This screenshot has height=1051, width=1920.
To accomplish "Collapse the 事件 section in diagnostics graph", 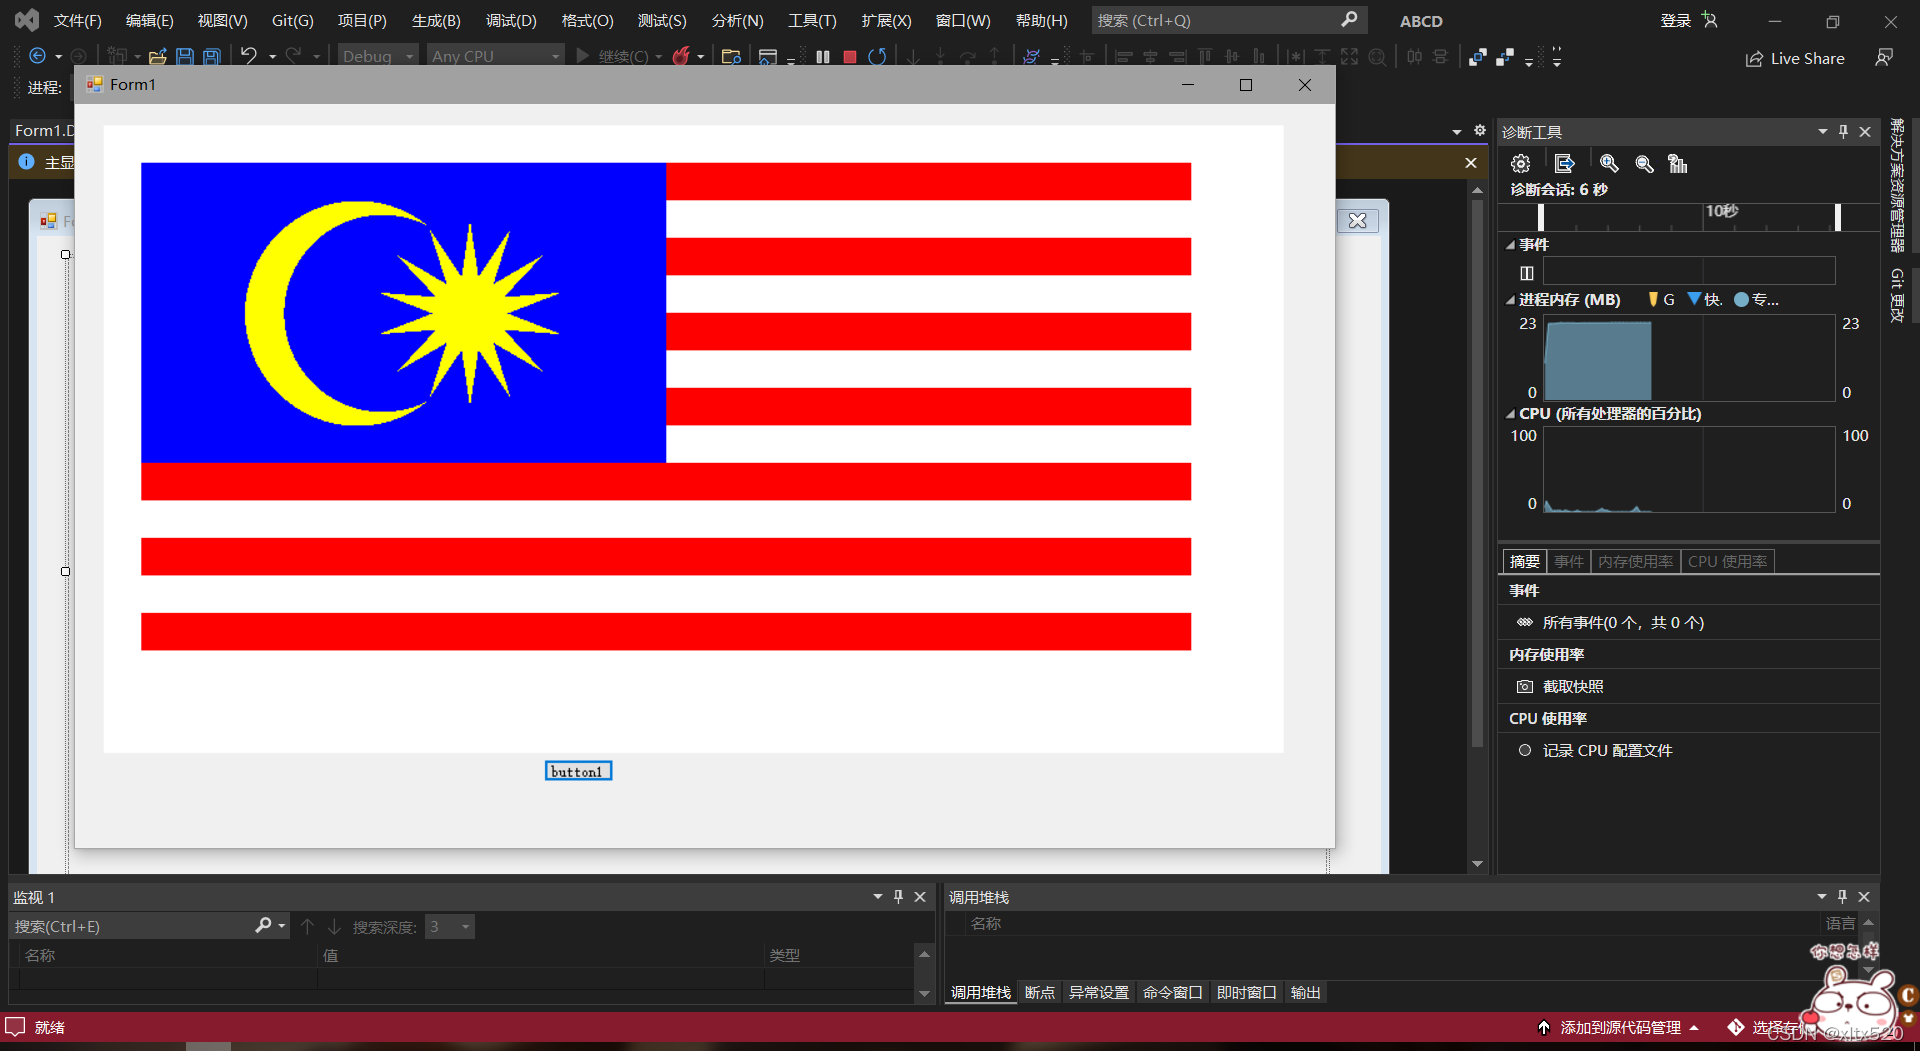I will coord(1510,245).
